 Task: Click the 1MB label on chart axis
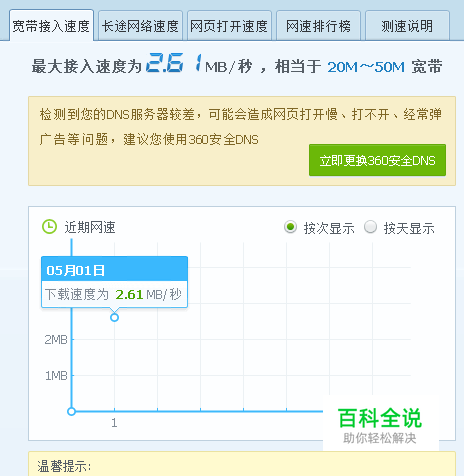[56, 376]
